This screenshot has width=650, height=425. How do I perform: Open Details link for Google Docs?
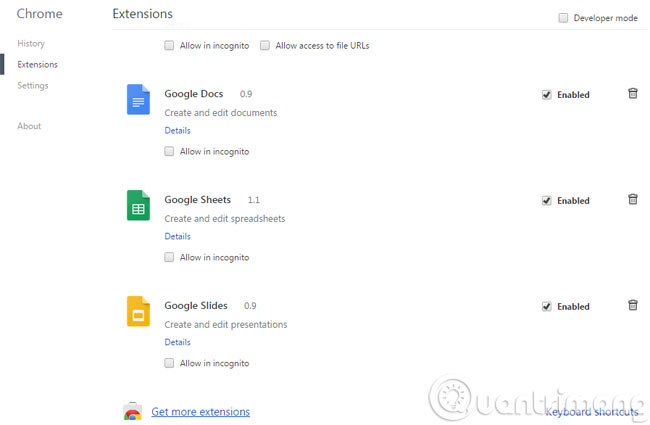point(177,130)
